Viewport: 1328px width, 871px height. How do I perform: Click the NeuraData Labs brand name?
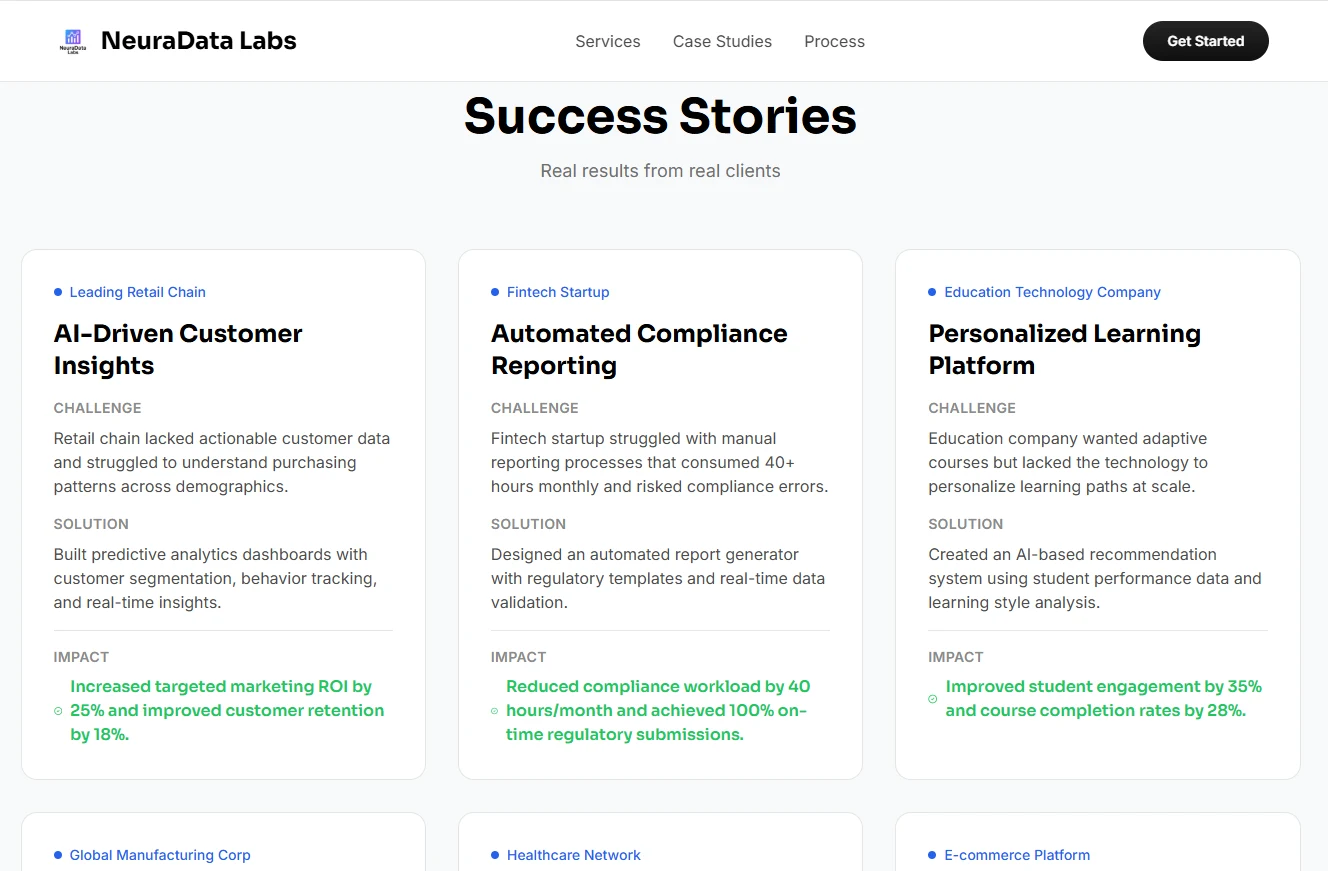click(199, 41)
